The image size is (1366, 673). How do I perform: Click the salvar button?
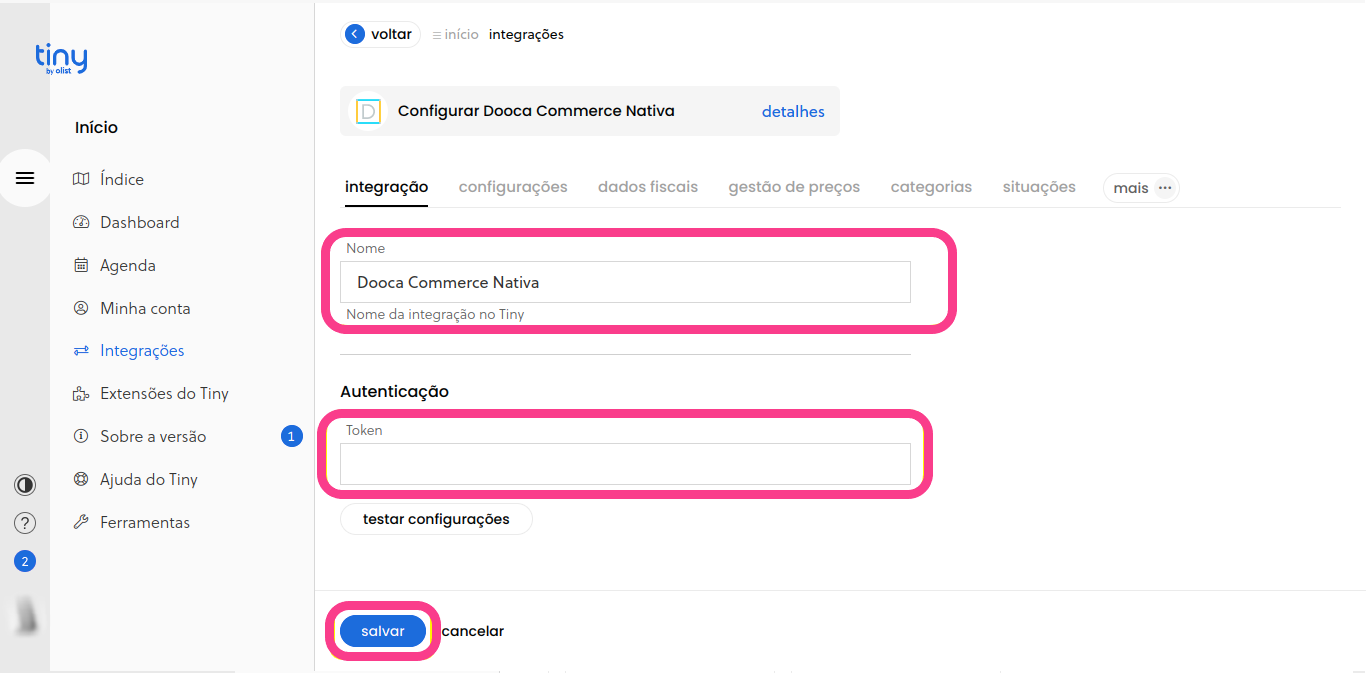coord(383,631)
